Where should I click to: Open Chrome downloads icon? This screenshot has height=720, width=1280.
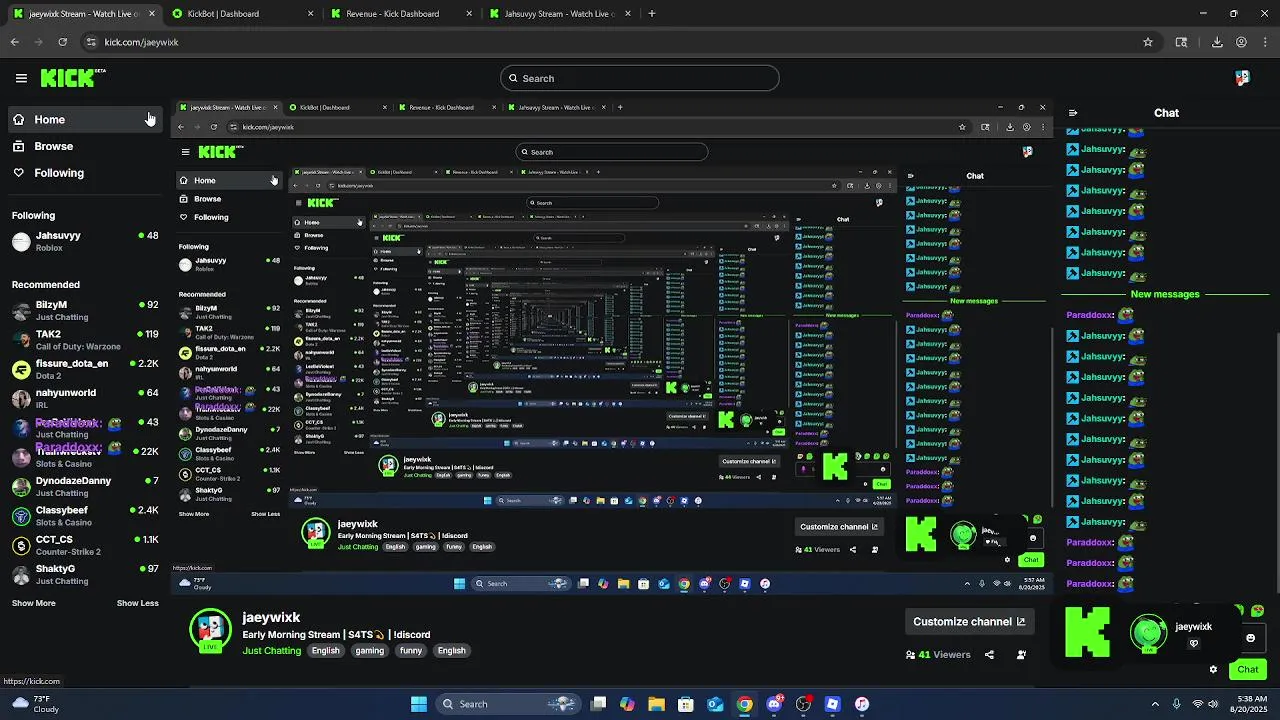[1217, 42]
